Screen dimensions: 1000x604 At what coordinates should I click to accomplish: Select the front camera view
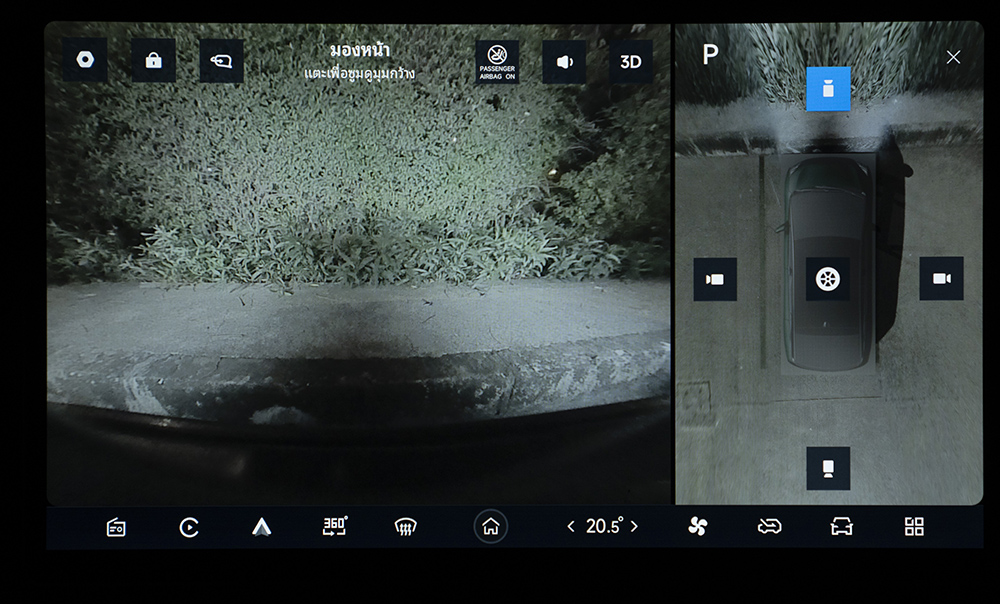click(828, 89)
